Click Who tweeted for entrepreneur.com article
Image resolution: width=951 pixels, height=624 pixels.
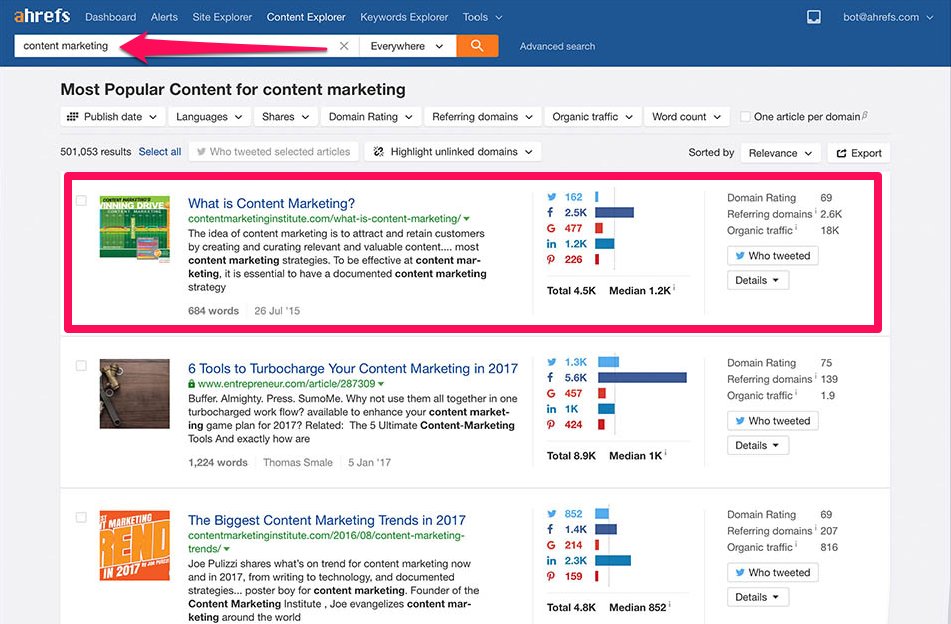point(773,421)
